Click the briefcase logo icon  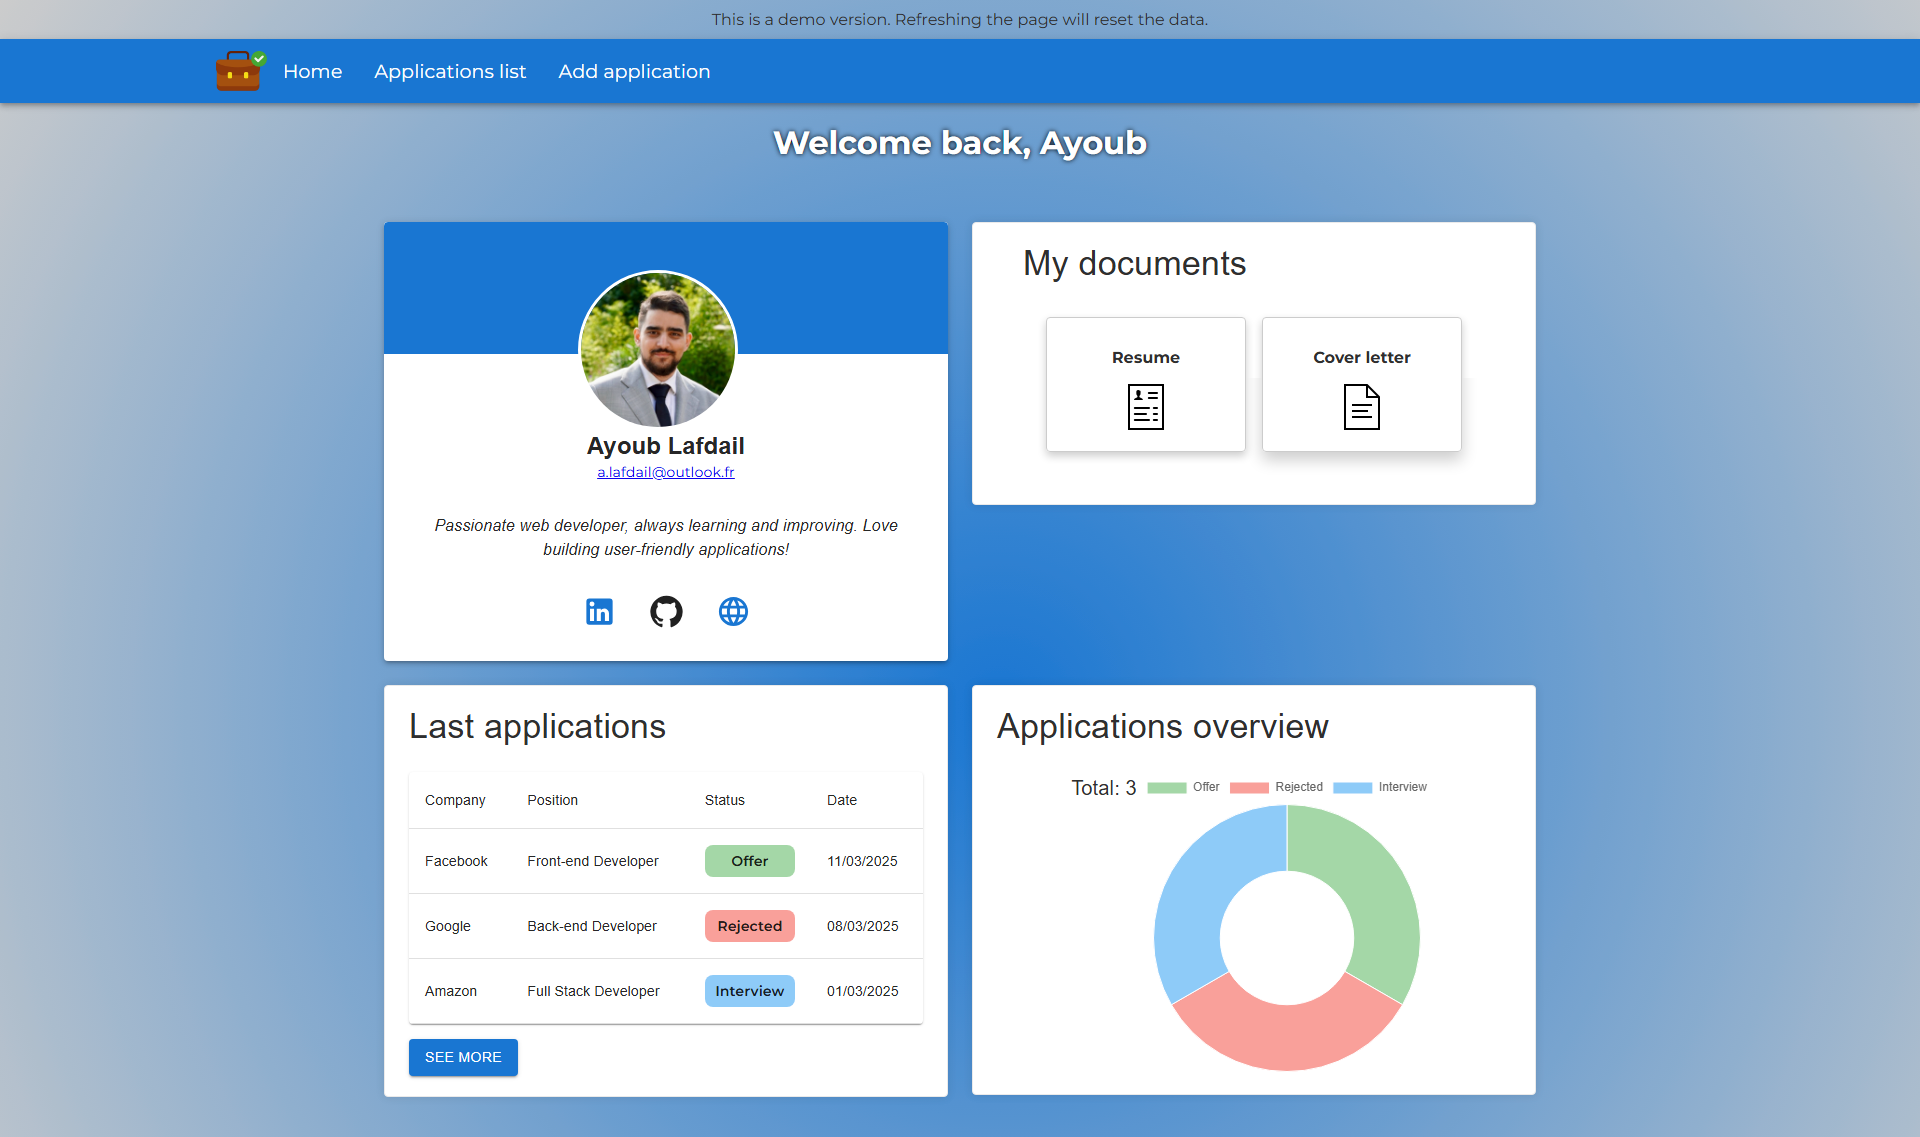click(239, 71)
